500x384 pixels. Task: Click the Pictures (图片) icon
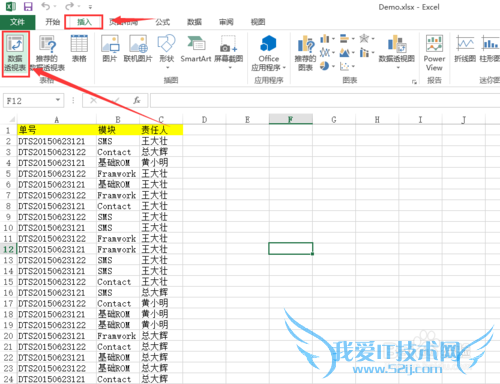(x=110, y=49)
